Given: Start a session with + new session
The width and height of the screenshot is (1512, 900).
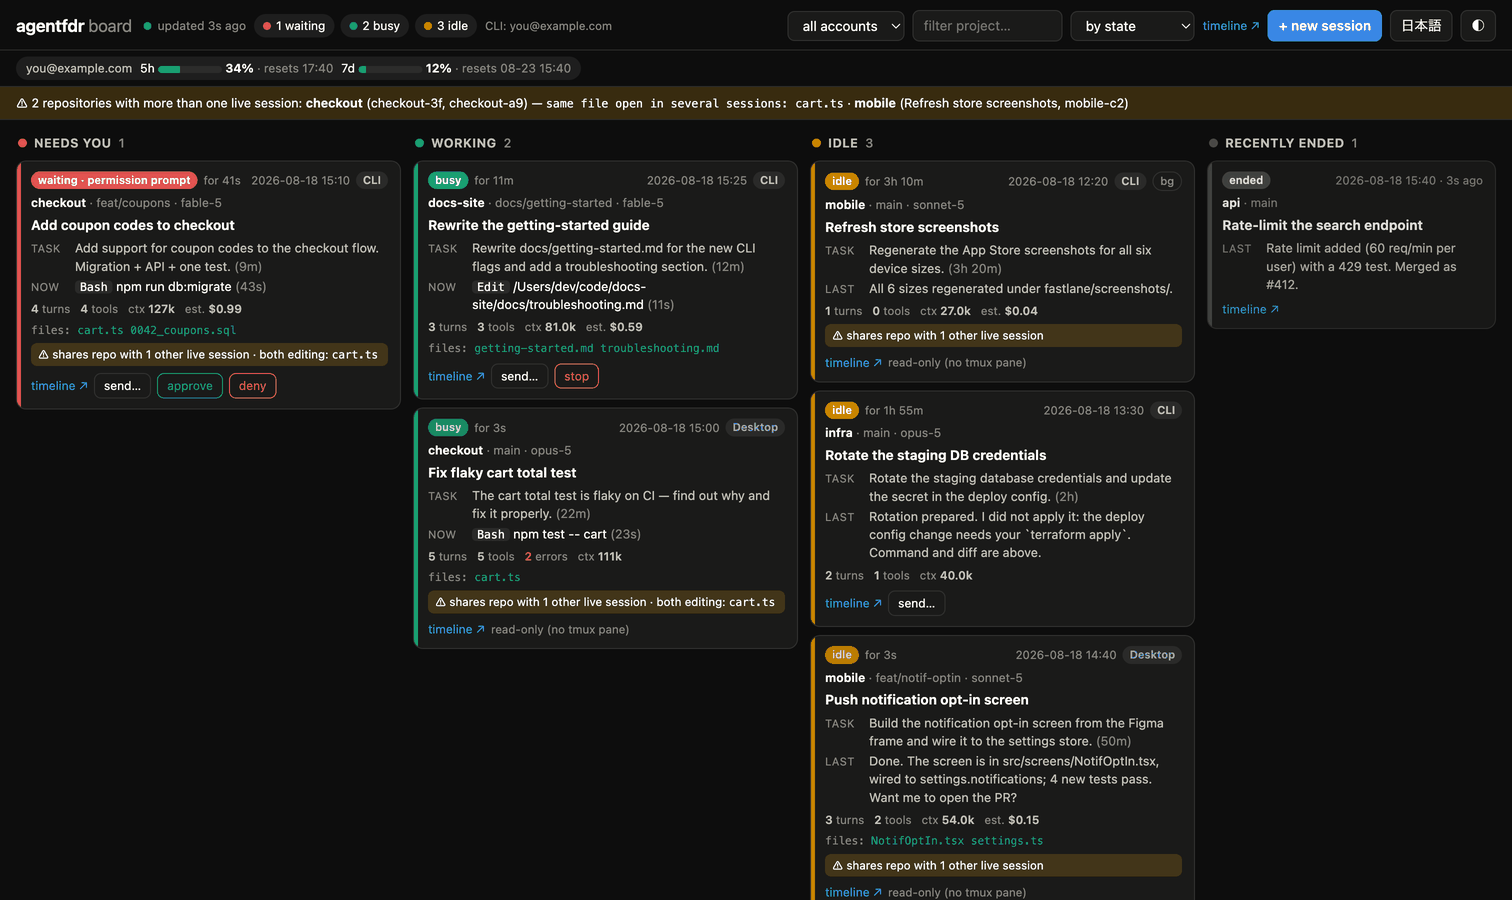Looking at the screenshot, I should point(1324,26).
